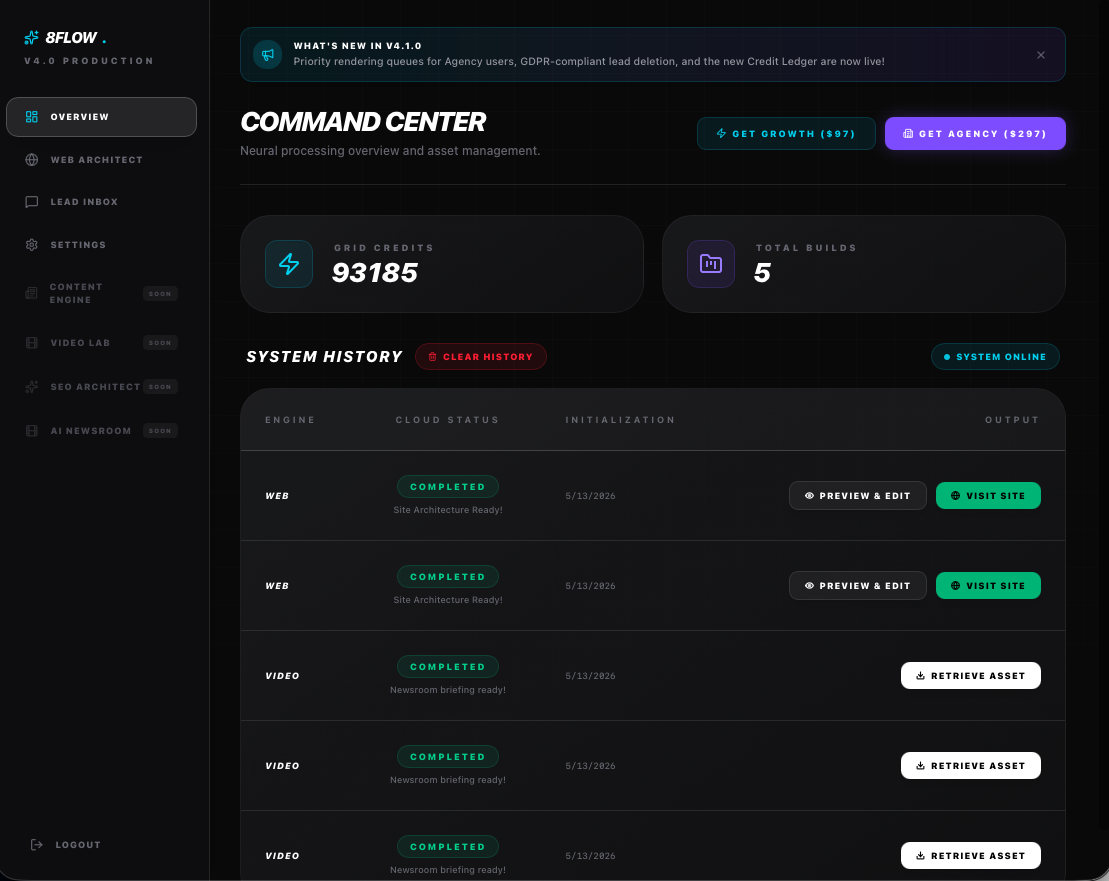Open Web Architect from the sidebar
The image size is (1109, 881).
coord(101,160)
